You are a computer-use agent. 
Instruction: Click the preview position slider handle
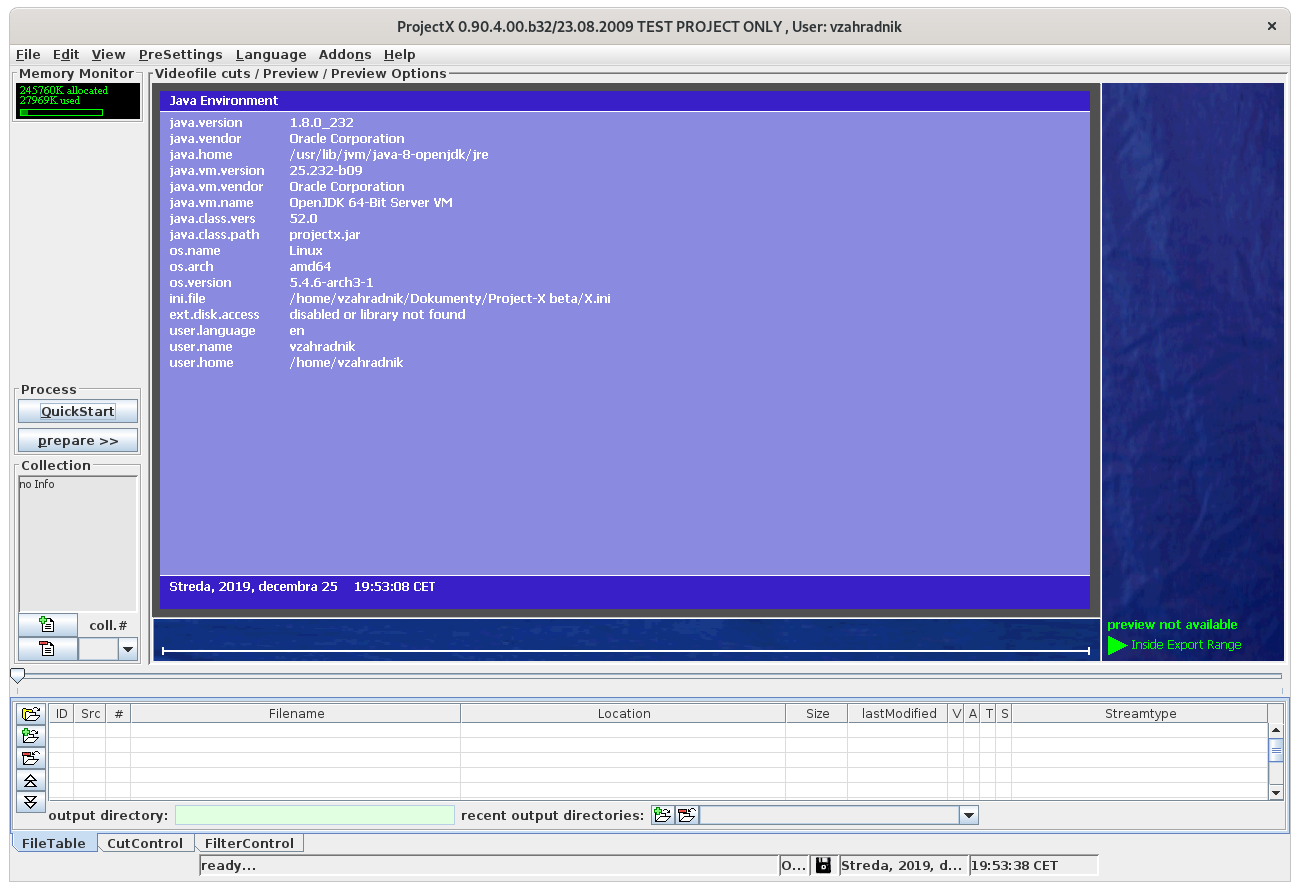[x=17, y=676]
